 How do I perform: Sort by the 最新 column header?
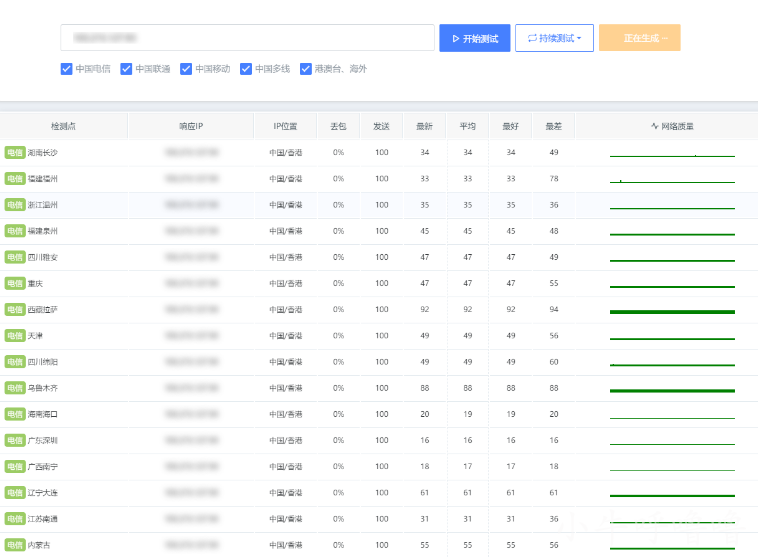(x=424, y=126)
